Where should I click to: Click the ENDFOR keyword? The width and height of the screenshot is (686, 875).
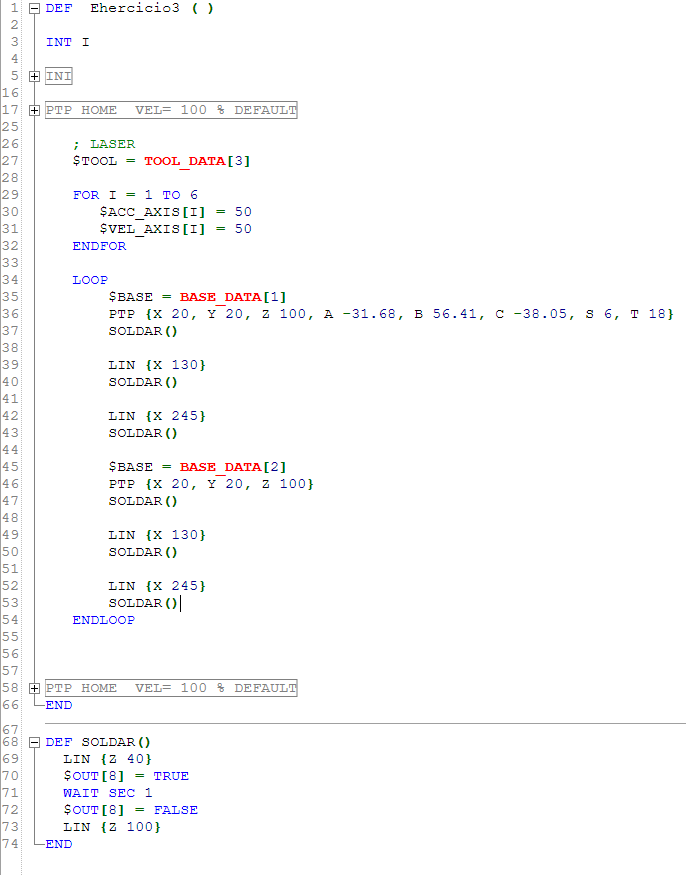click(x=99, y=246)
